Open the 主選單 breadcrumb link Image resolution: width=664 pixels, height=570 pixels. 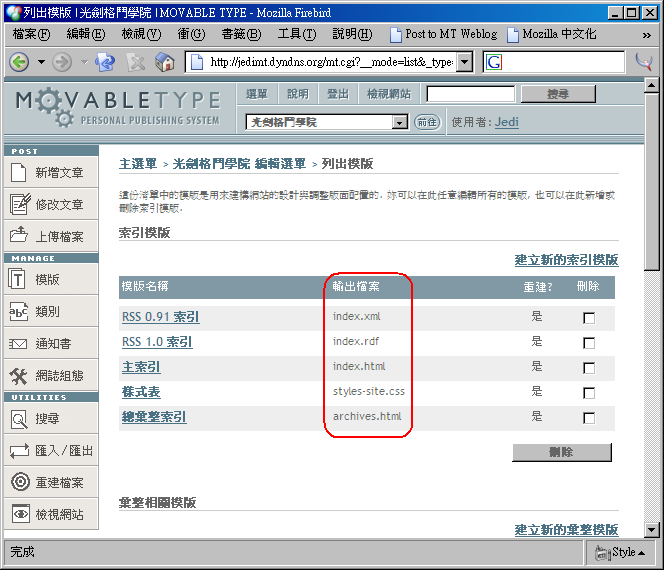(138, 163)
